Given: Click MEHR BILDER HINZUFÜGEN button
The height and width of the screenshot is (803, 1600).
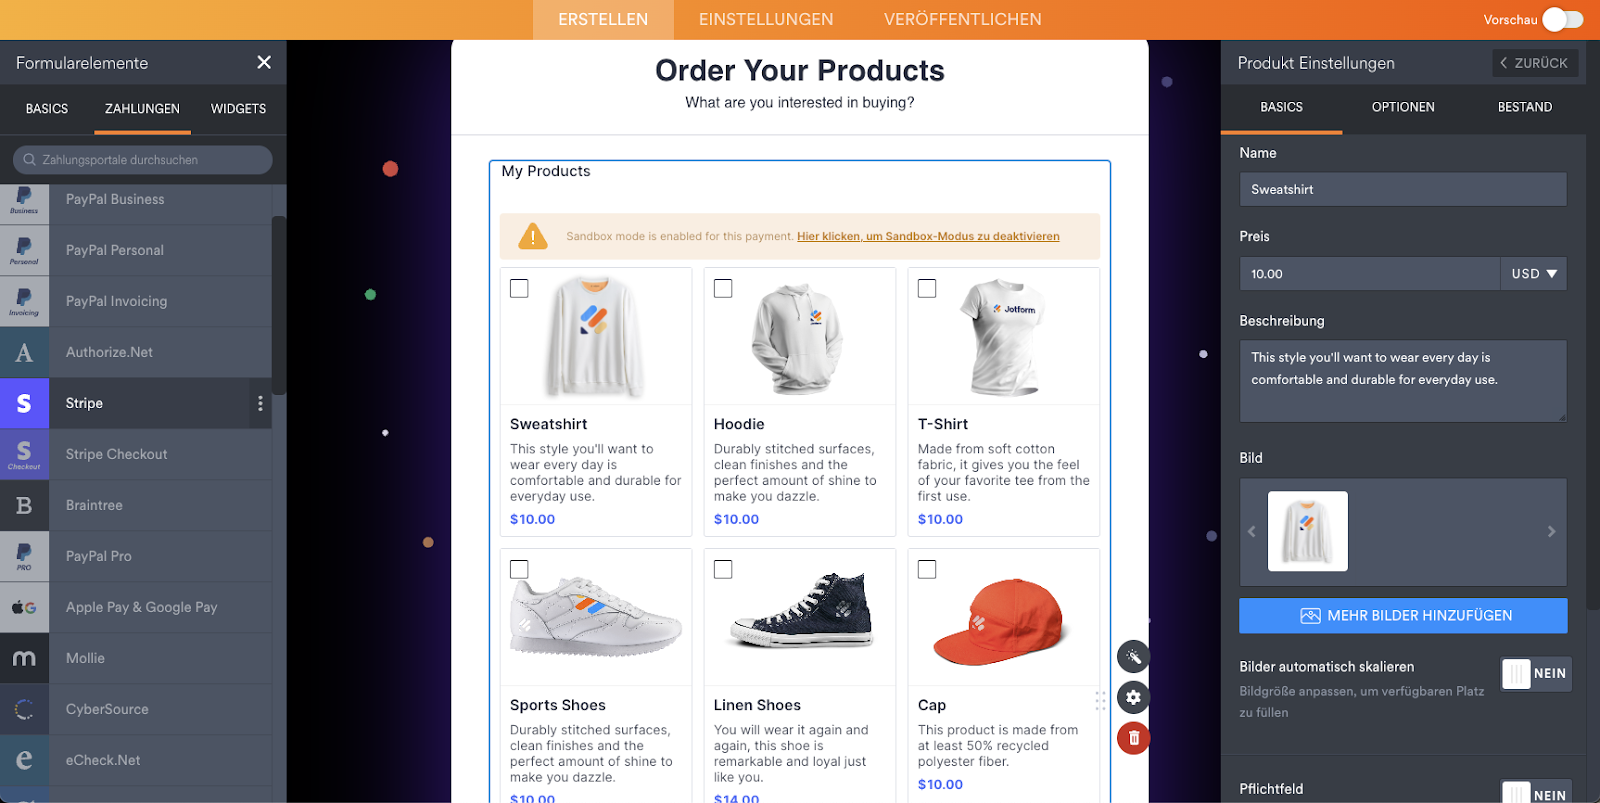Looking at the screenshot, I should click(x=1403, y=615).
